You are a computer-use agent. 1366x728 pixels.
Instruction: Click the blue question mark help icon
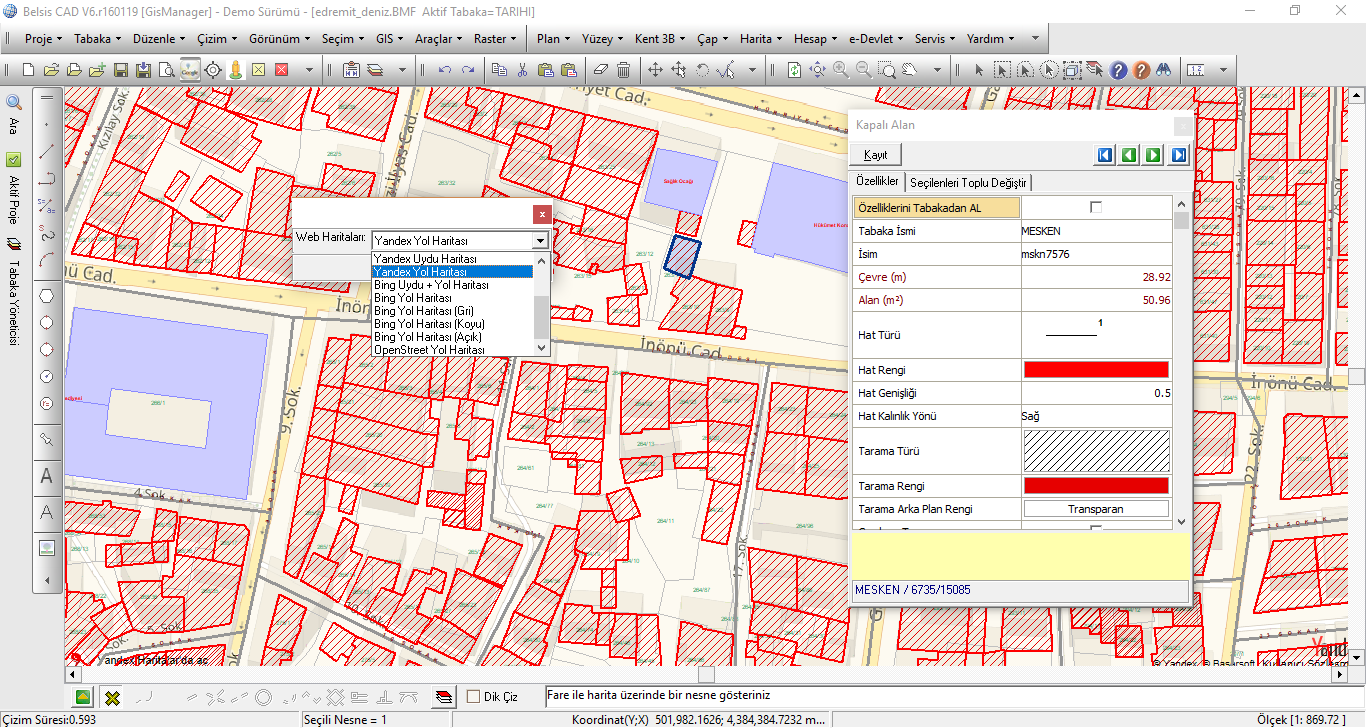click(x=1118, y=70)
